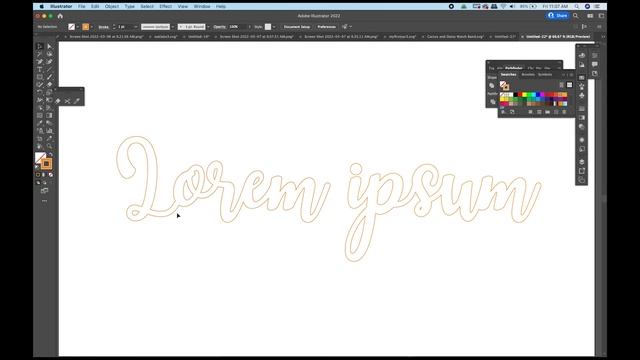Set paint mode to None
Screen dimensions: 640x360
click(x=51, y=175)
